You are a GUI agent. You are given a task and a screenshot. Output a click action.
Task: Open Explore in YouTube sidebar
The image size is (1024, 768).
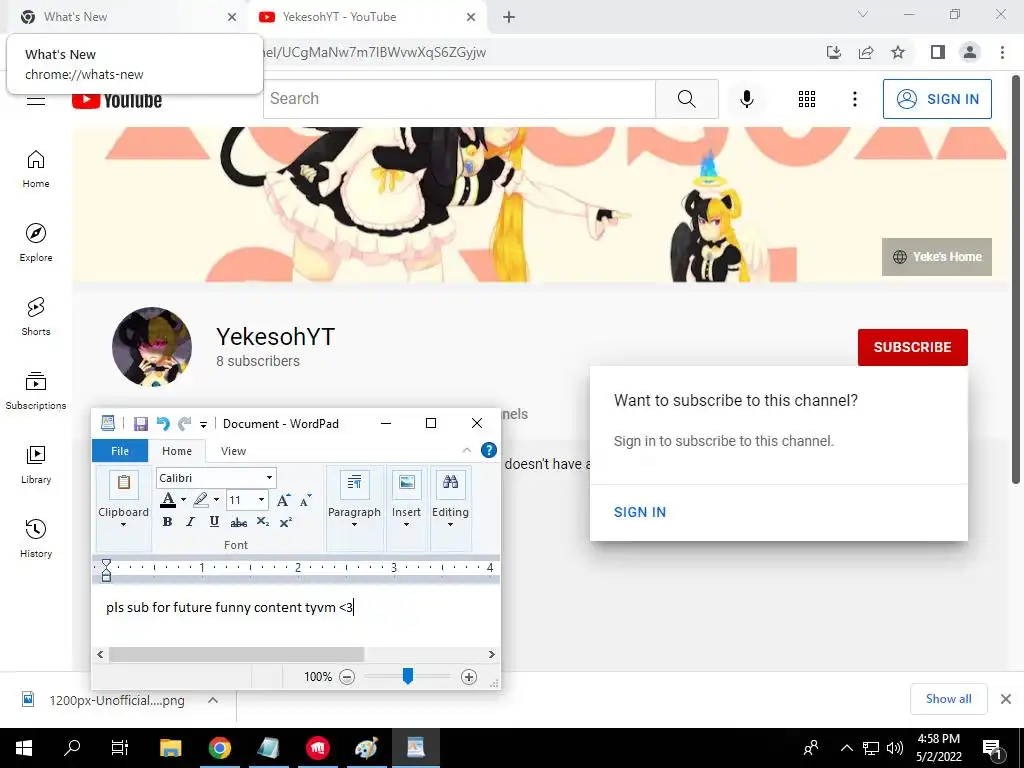click(x=36, y=243)
